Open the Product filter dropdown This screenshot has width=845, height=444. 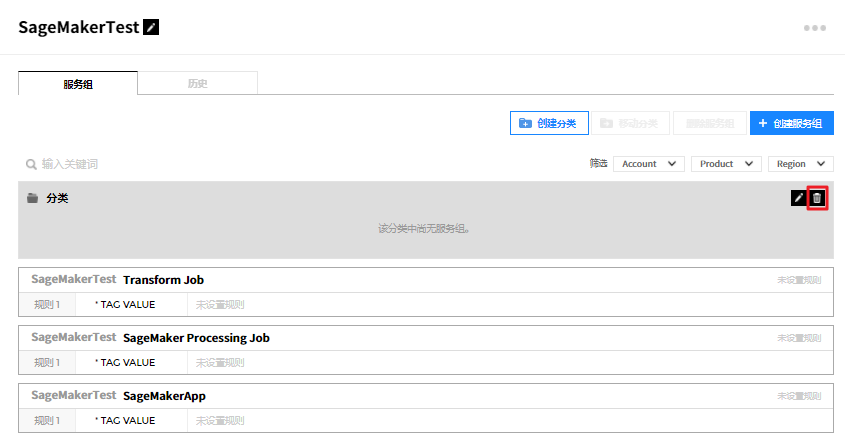[x=725, y=164]
